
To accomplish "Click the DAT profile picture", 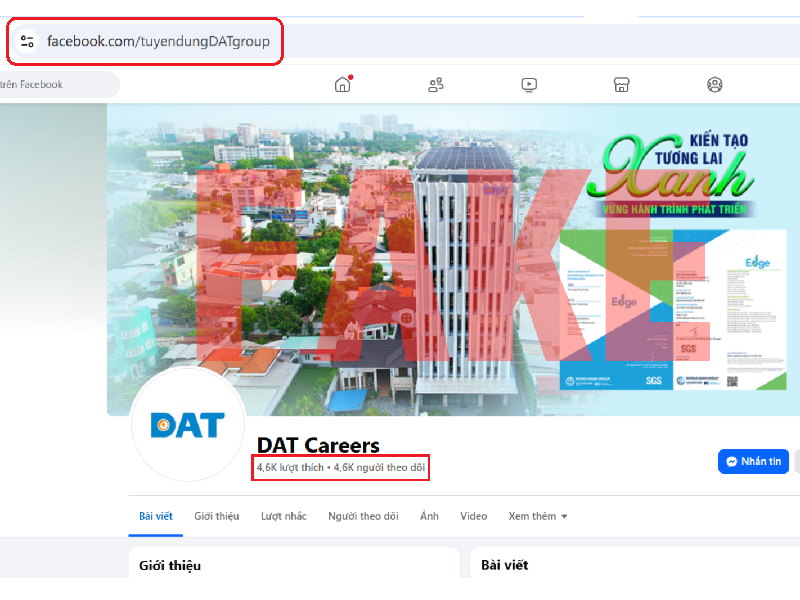I will point(188,424).
